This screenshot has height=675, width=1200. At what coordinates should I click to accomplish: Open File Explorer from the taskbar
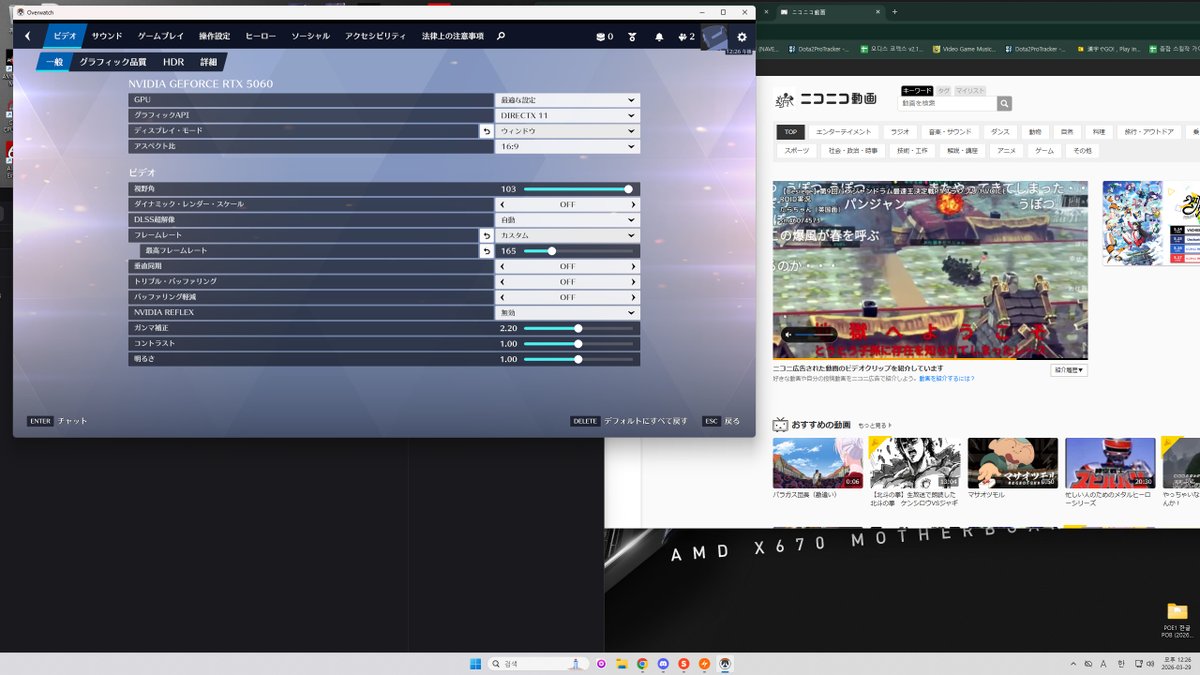coord(621,663)
